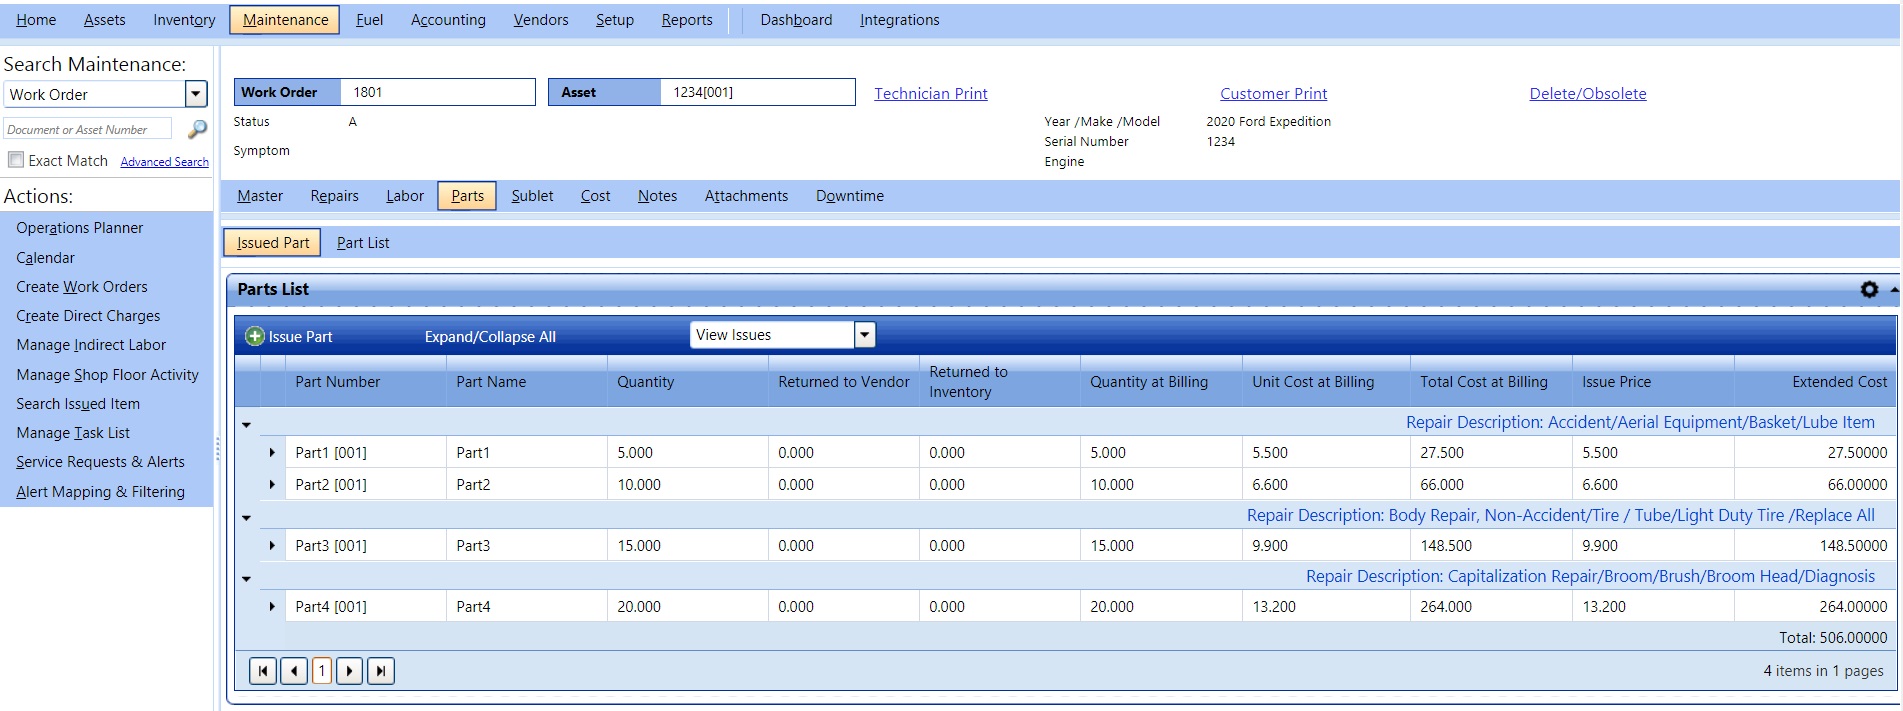Switch to the Part List sub-tab
Screen dimensions: 1903x711
point(363,243)
